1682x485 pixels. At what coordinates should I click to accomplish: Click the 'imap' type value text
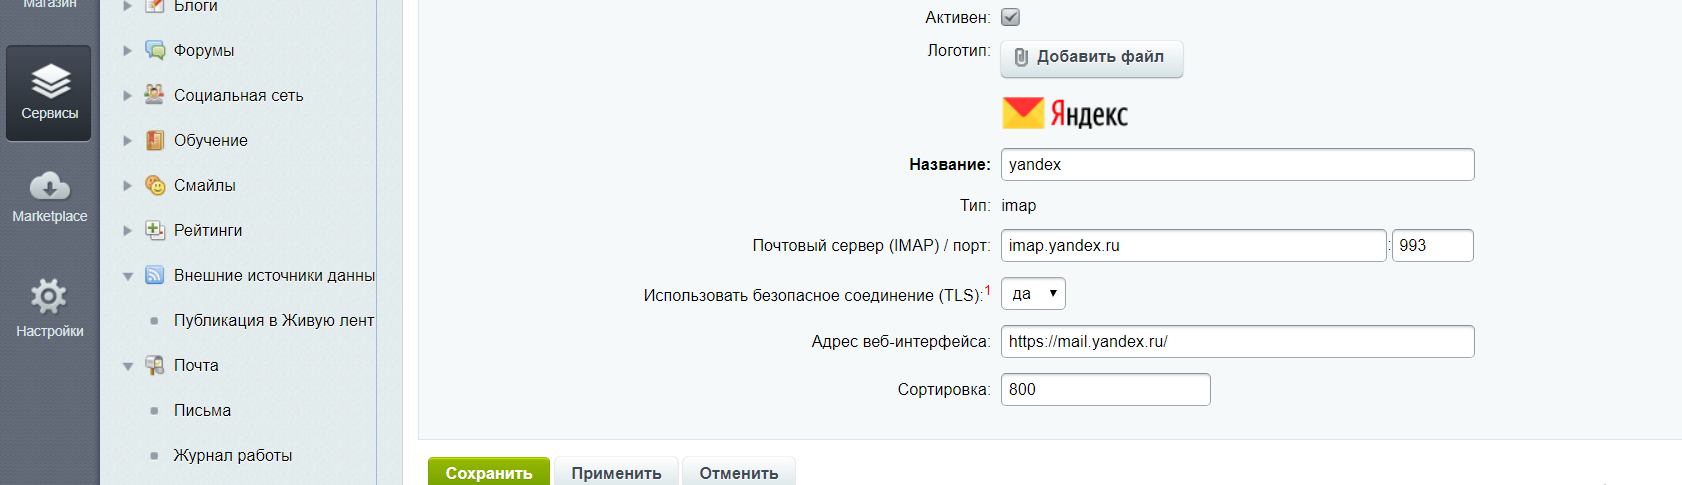click(1019, 205)
